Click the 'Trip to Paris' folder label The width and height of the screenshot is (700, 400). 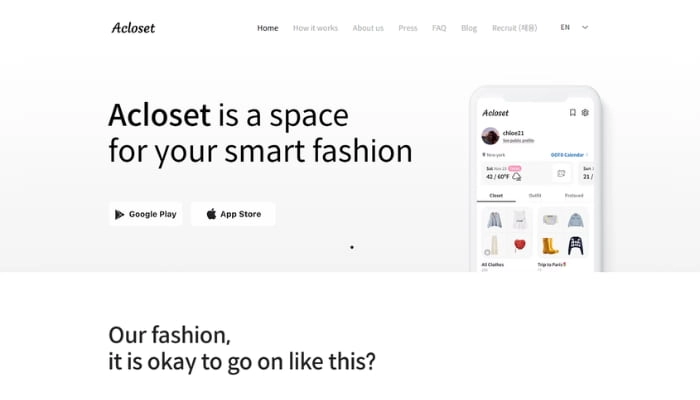552,265
